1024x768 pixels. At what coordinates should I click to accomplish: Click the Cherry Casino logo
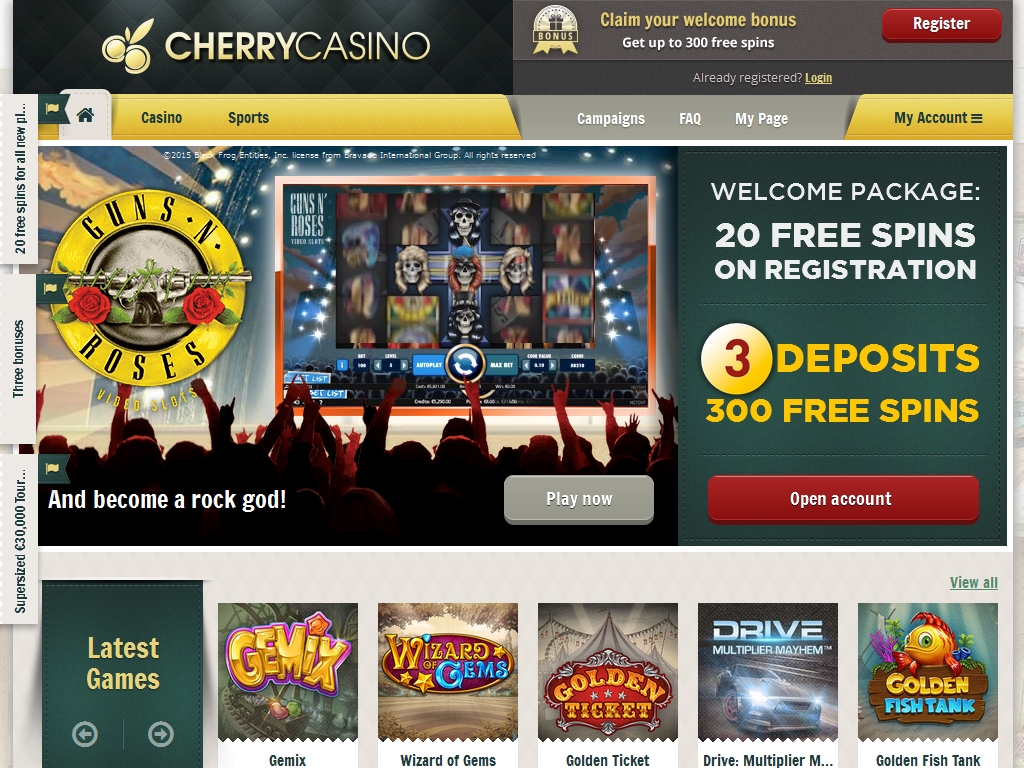[265, 45]
